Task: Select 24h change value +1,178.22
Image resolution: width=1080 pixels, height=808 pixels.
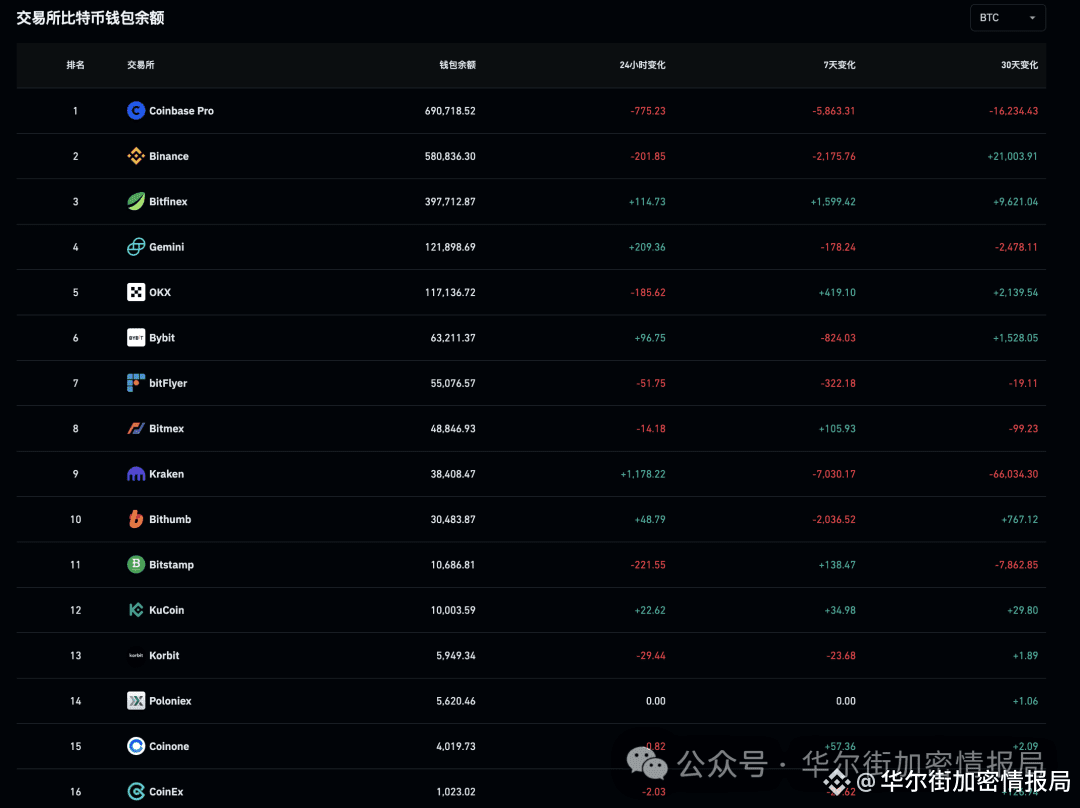Action: click(x=643, y=475)
